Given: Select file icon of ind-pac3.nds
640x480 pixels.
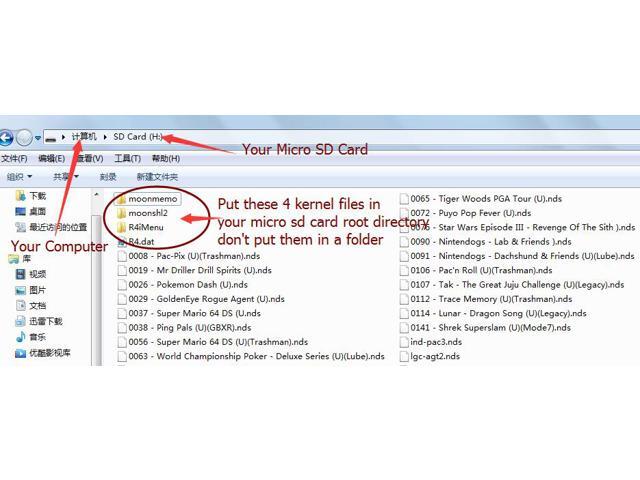Looking at the screenshot, I should point(404,342).
